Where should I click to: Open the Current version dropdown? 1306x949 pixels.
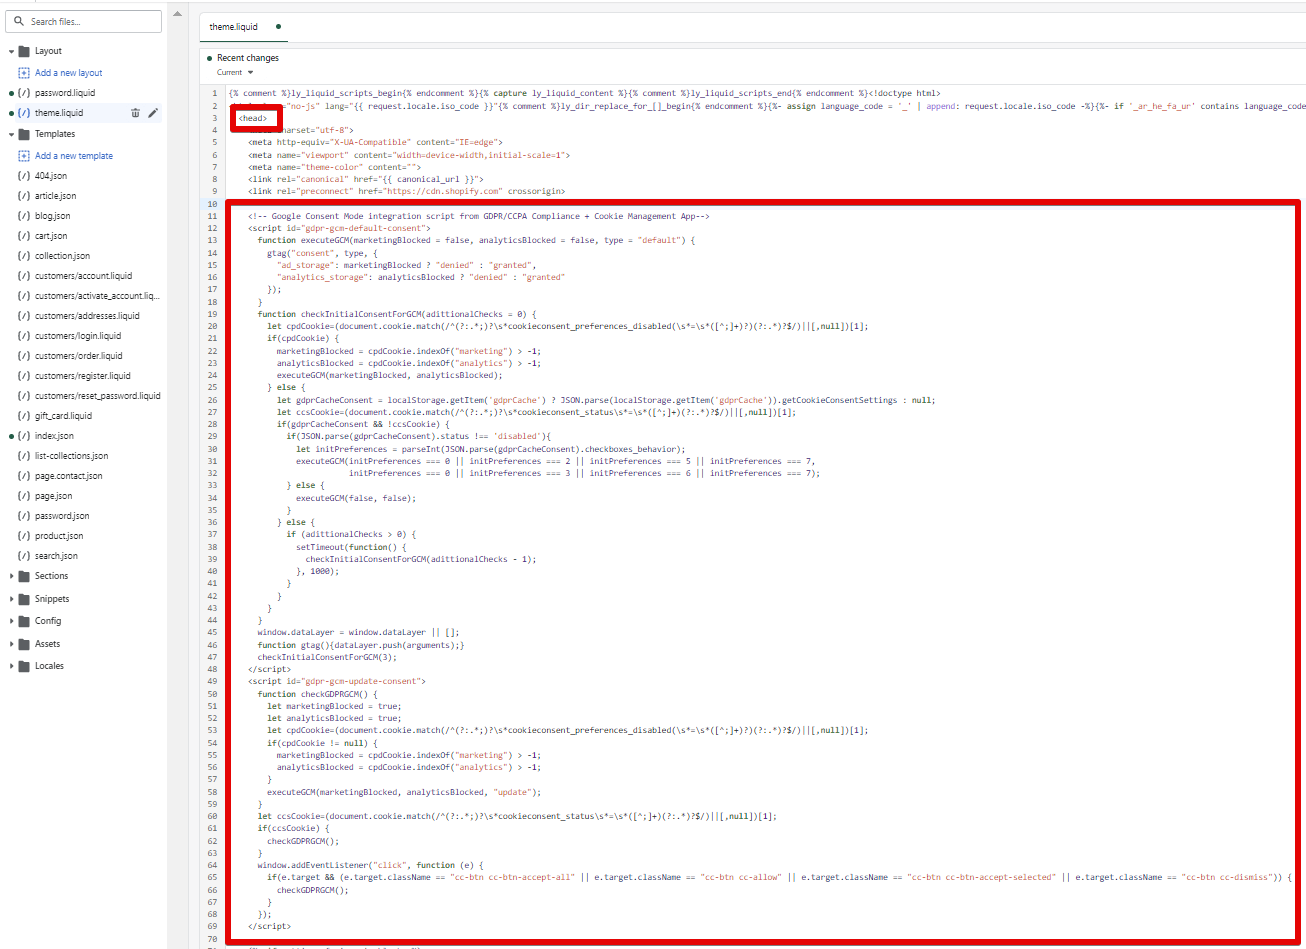click(235, 72)
